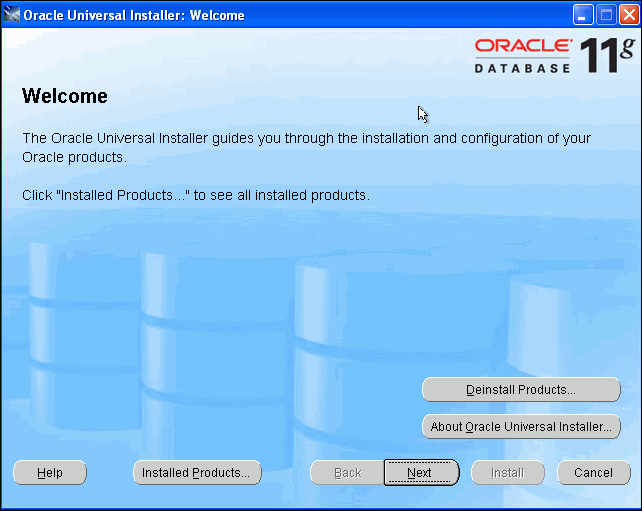The width and height of the screenshot is (642, 511).
Task: Close the Oracle Universal Installer window
Action: coord(628,15)
